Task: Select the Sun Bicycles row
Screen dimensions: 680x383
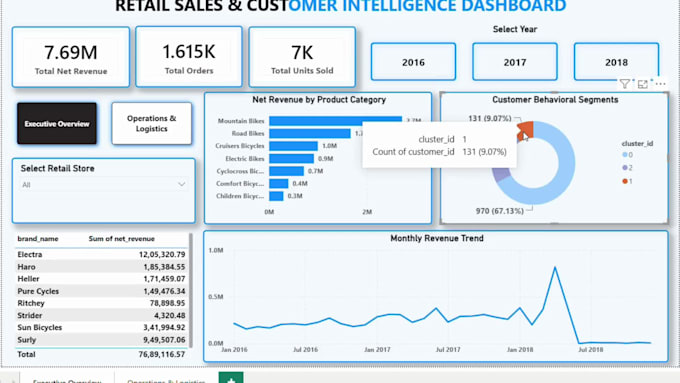Action: (101, 327)
